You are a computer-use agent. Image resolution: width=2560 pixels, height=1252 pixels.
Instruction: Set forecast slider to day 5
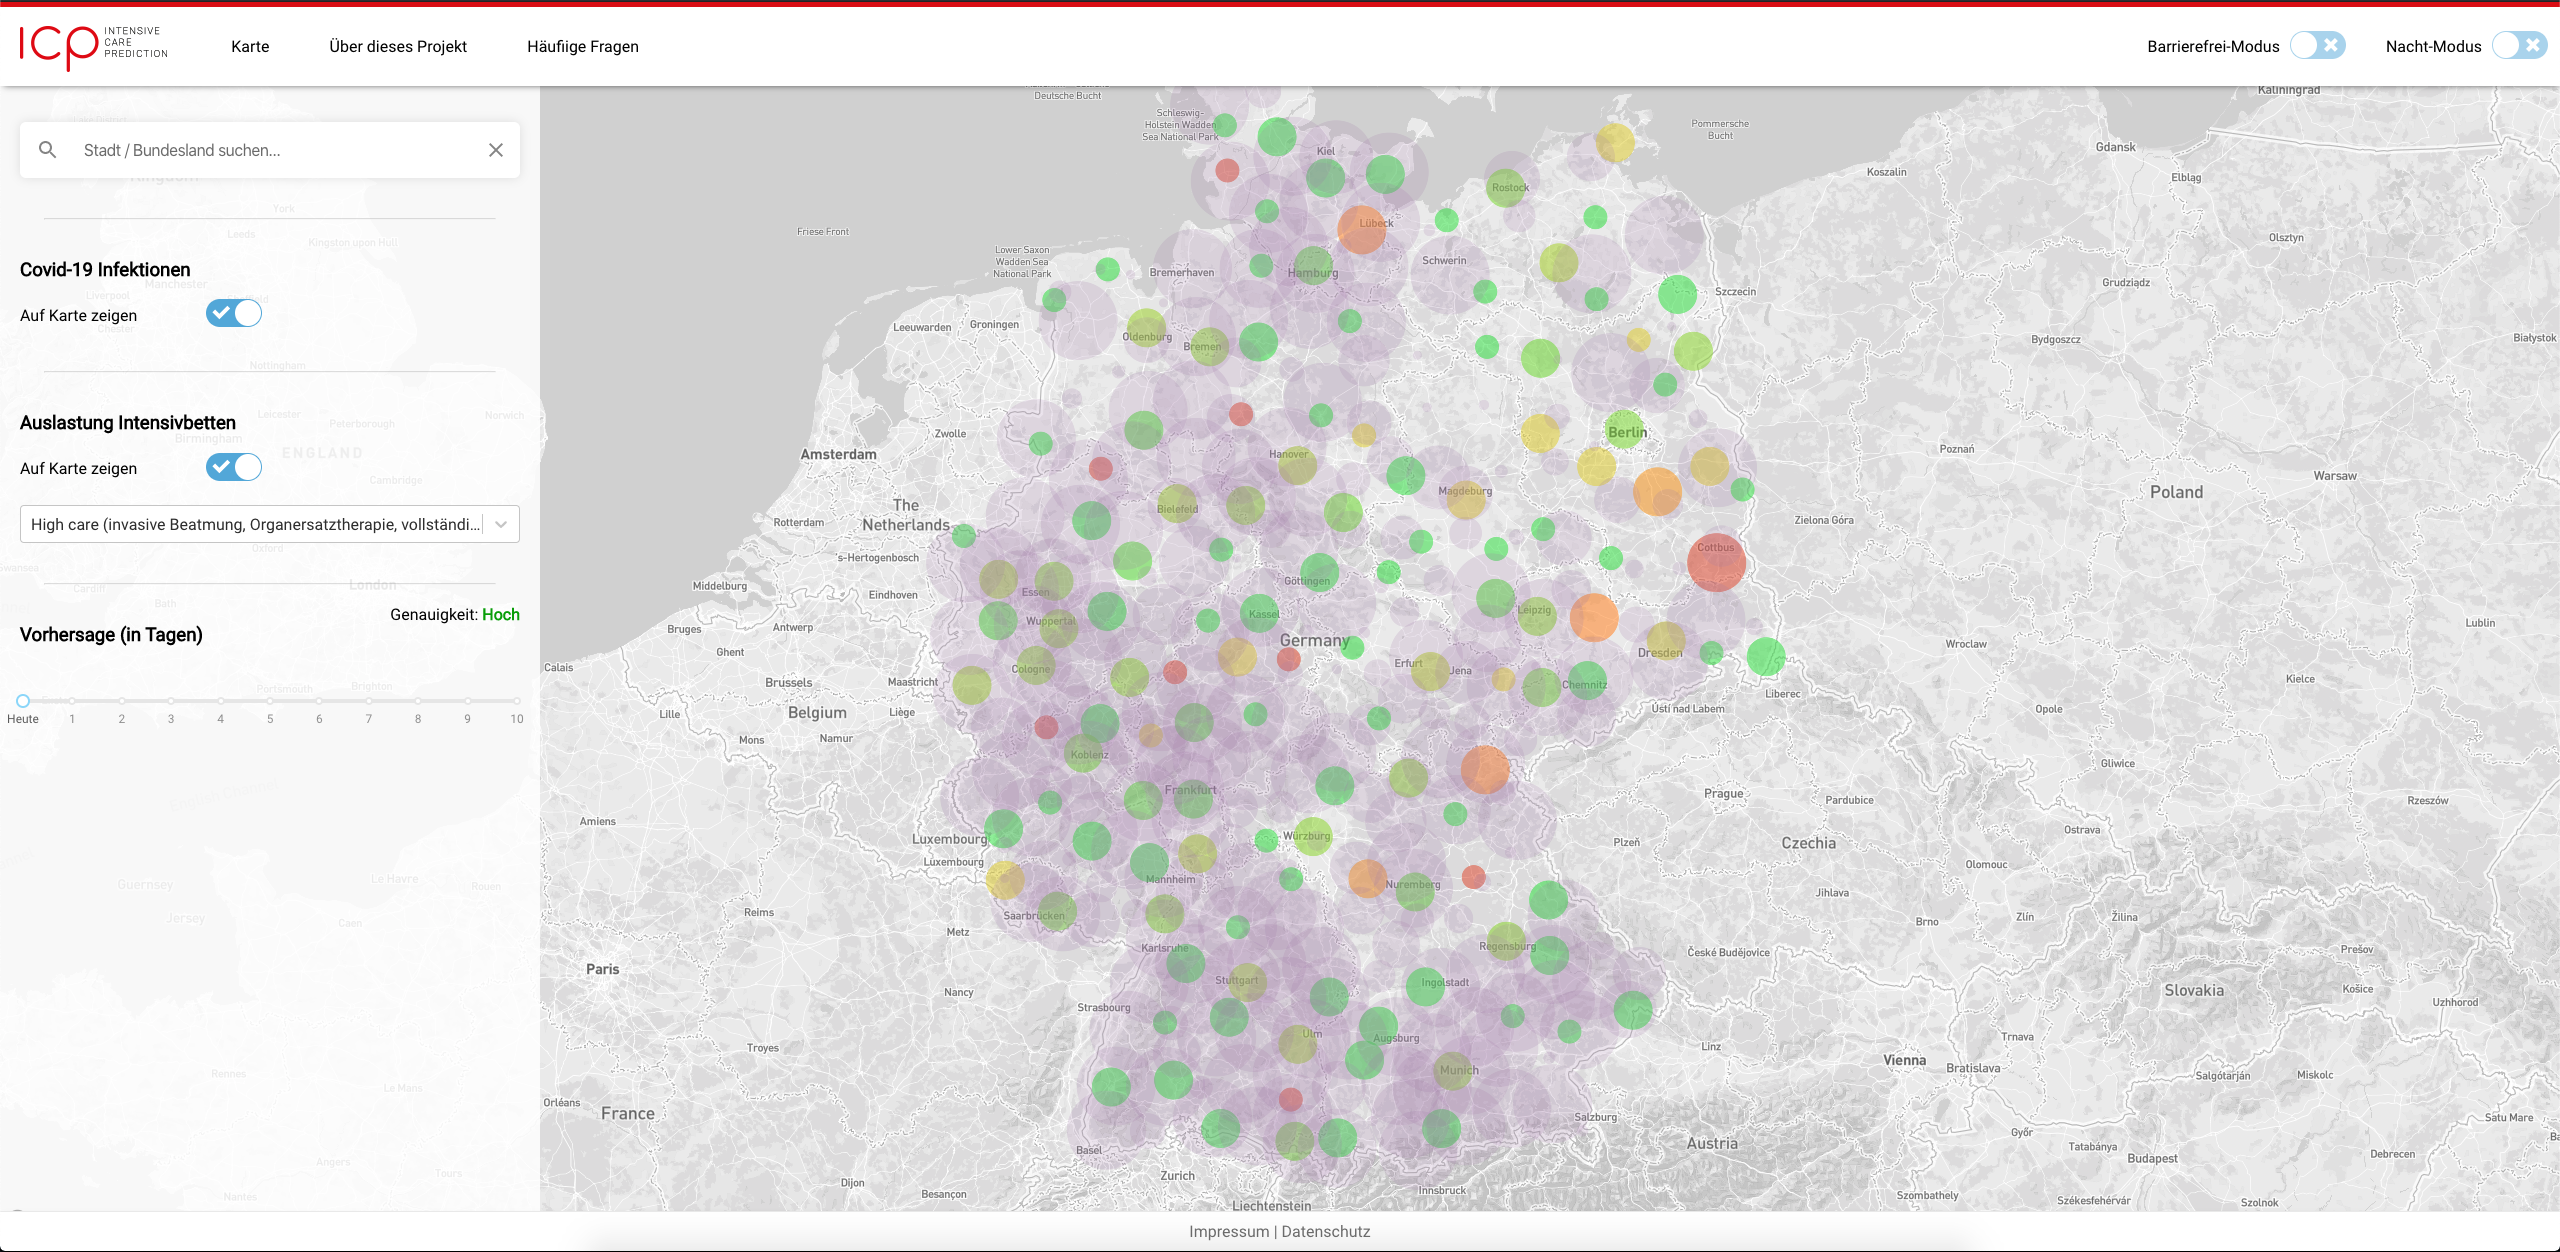click(x=270, y=701)
